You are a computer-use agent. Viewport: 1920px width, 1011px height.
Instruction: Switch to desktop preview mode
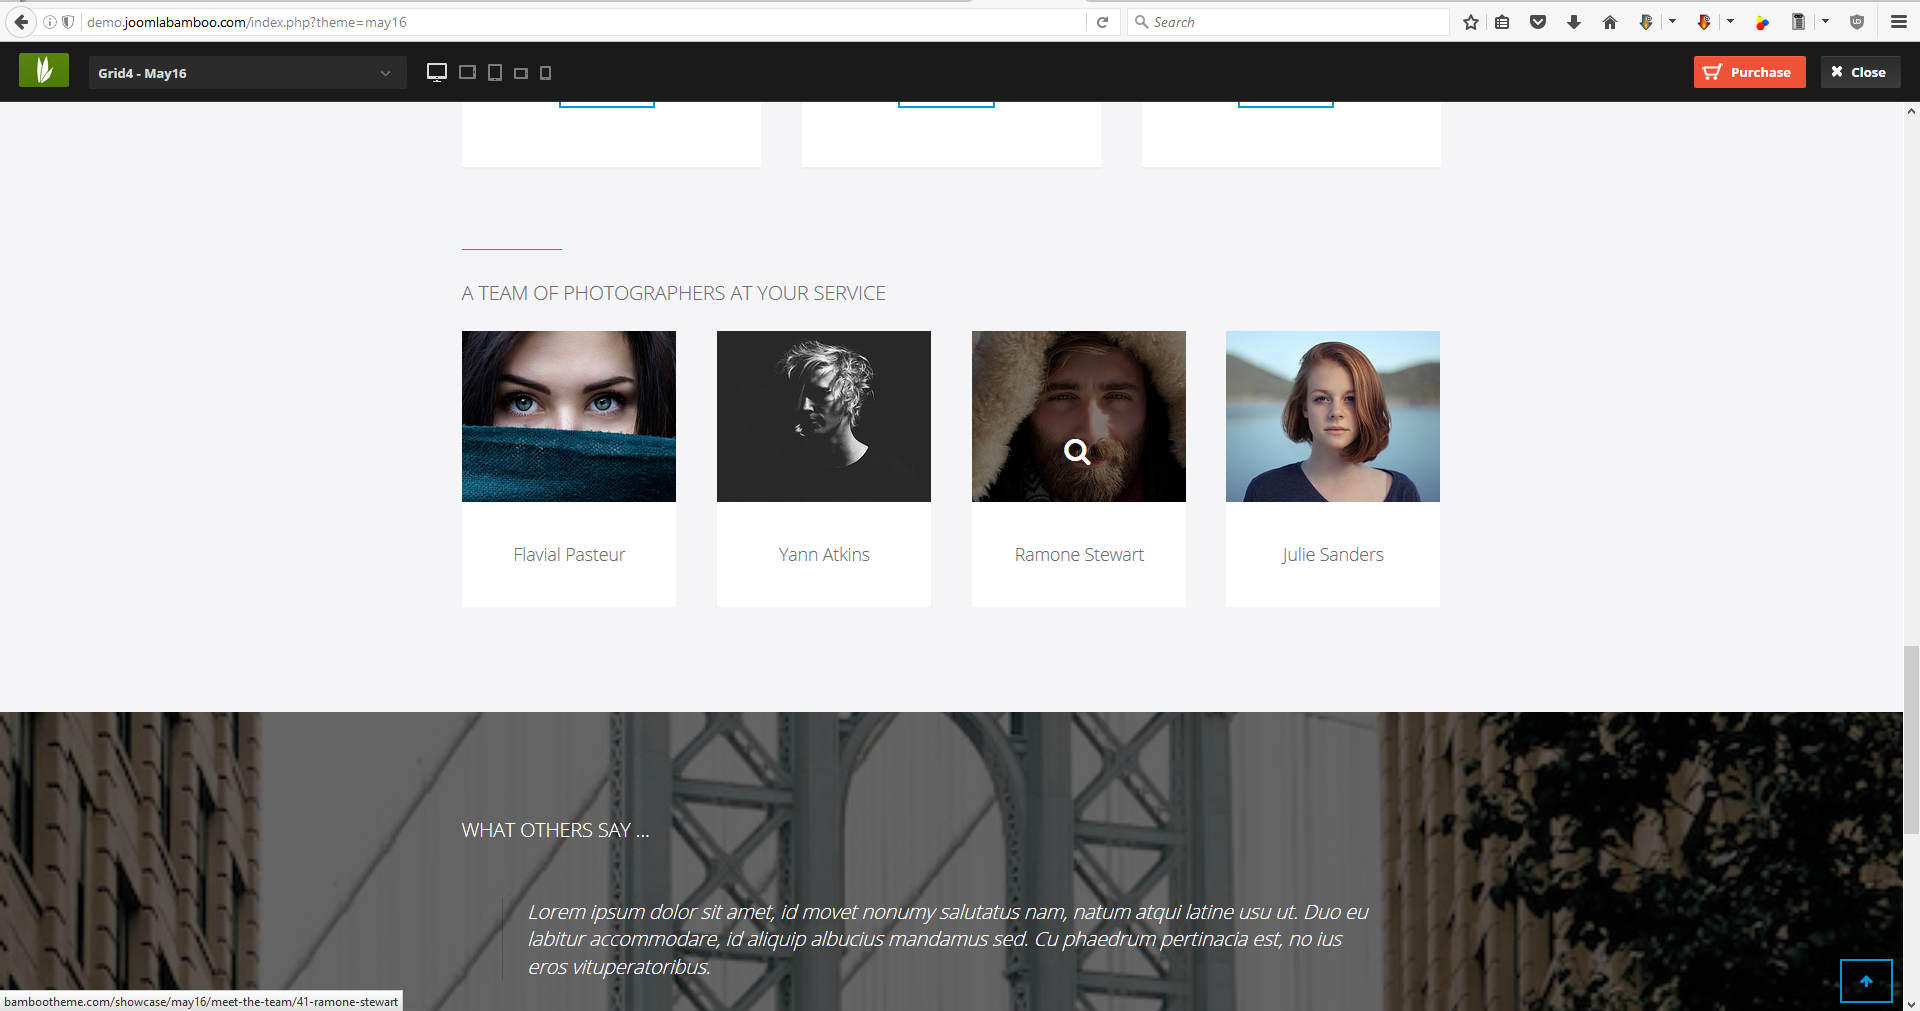[x=437, y=72]
